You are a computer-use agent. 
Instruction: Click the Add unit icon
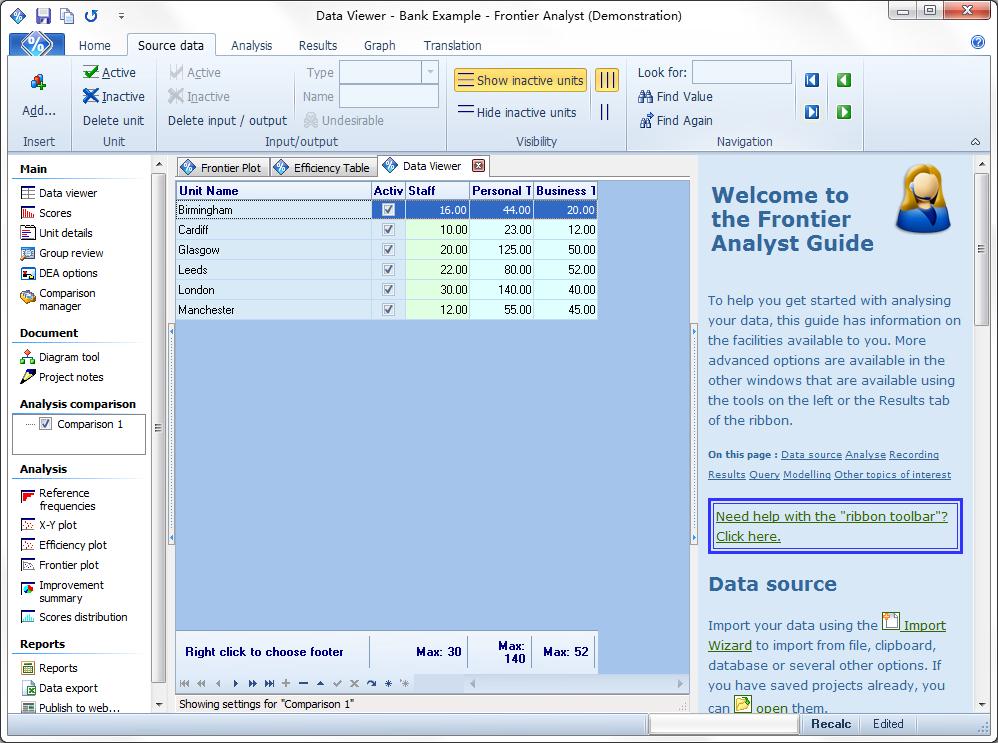point(38,83)
